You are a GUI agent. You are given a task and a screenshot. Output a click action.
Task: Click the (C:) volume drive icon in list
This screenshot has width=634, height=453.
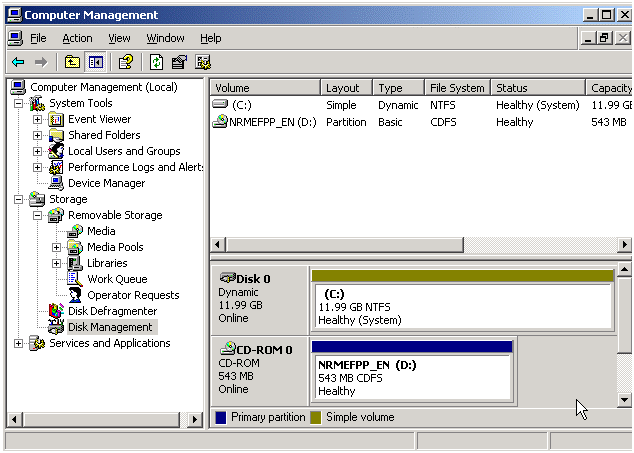click(220, 104)
